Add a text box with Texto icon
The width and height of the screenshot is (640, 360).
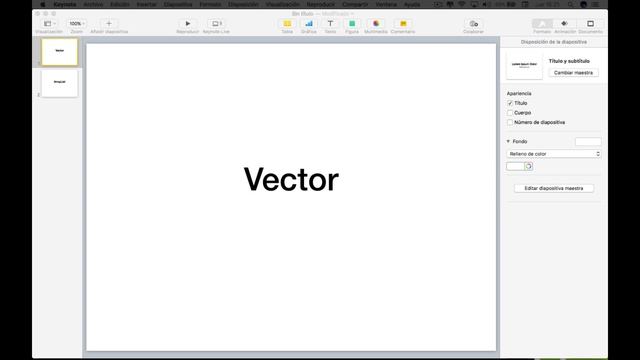(x=330, y=24)
